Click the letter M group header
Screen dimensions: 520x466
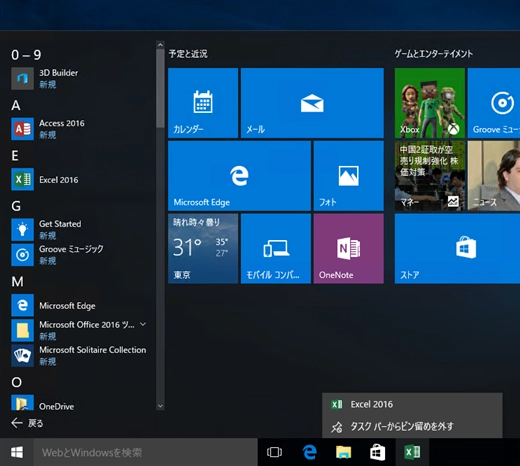(17, 282)
